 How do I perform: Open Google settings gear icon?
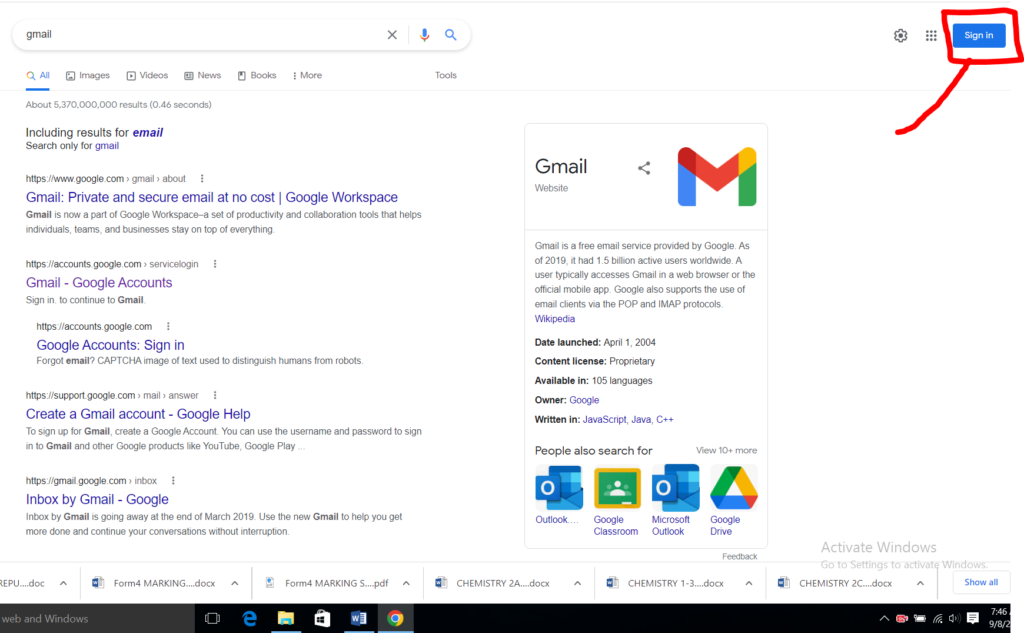[901, 35]
